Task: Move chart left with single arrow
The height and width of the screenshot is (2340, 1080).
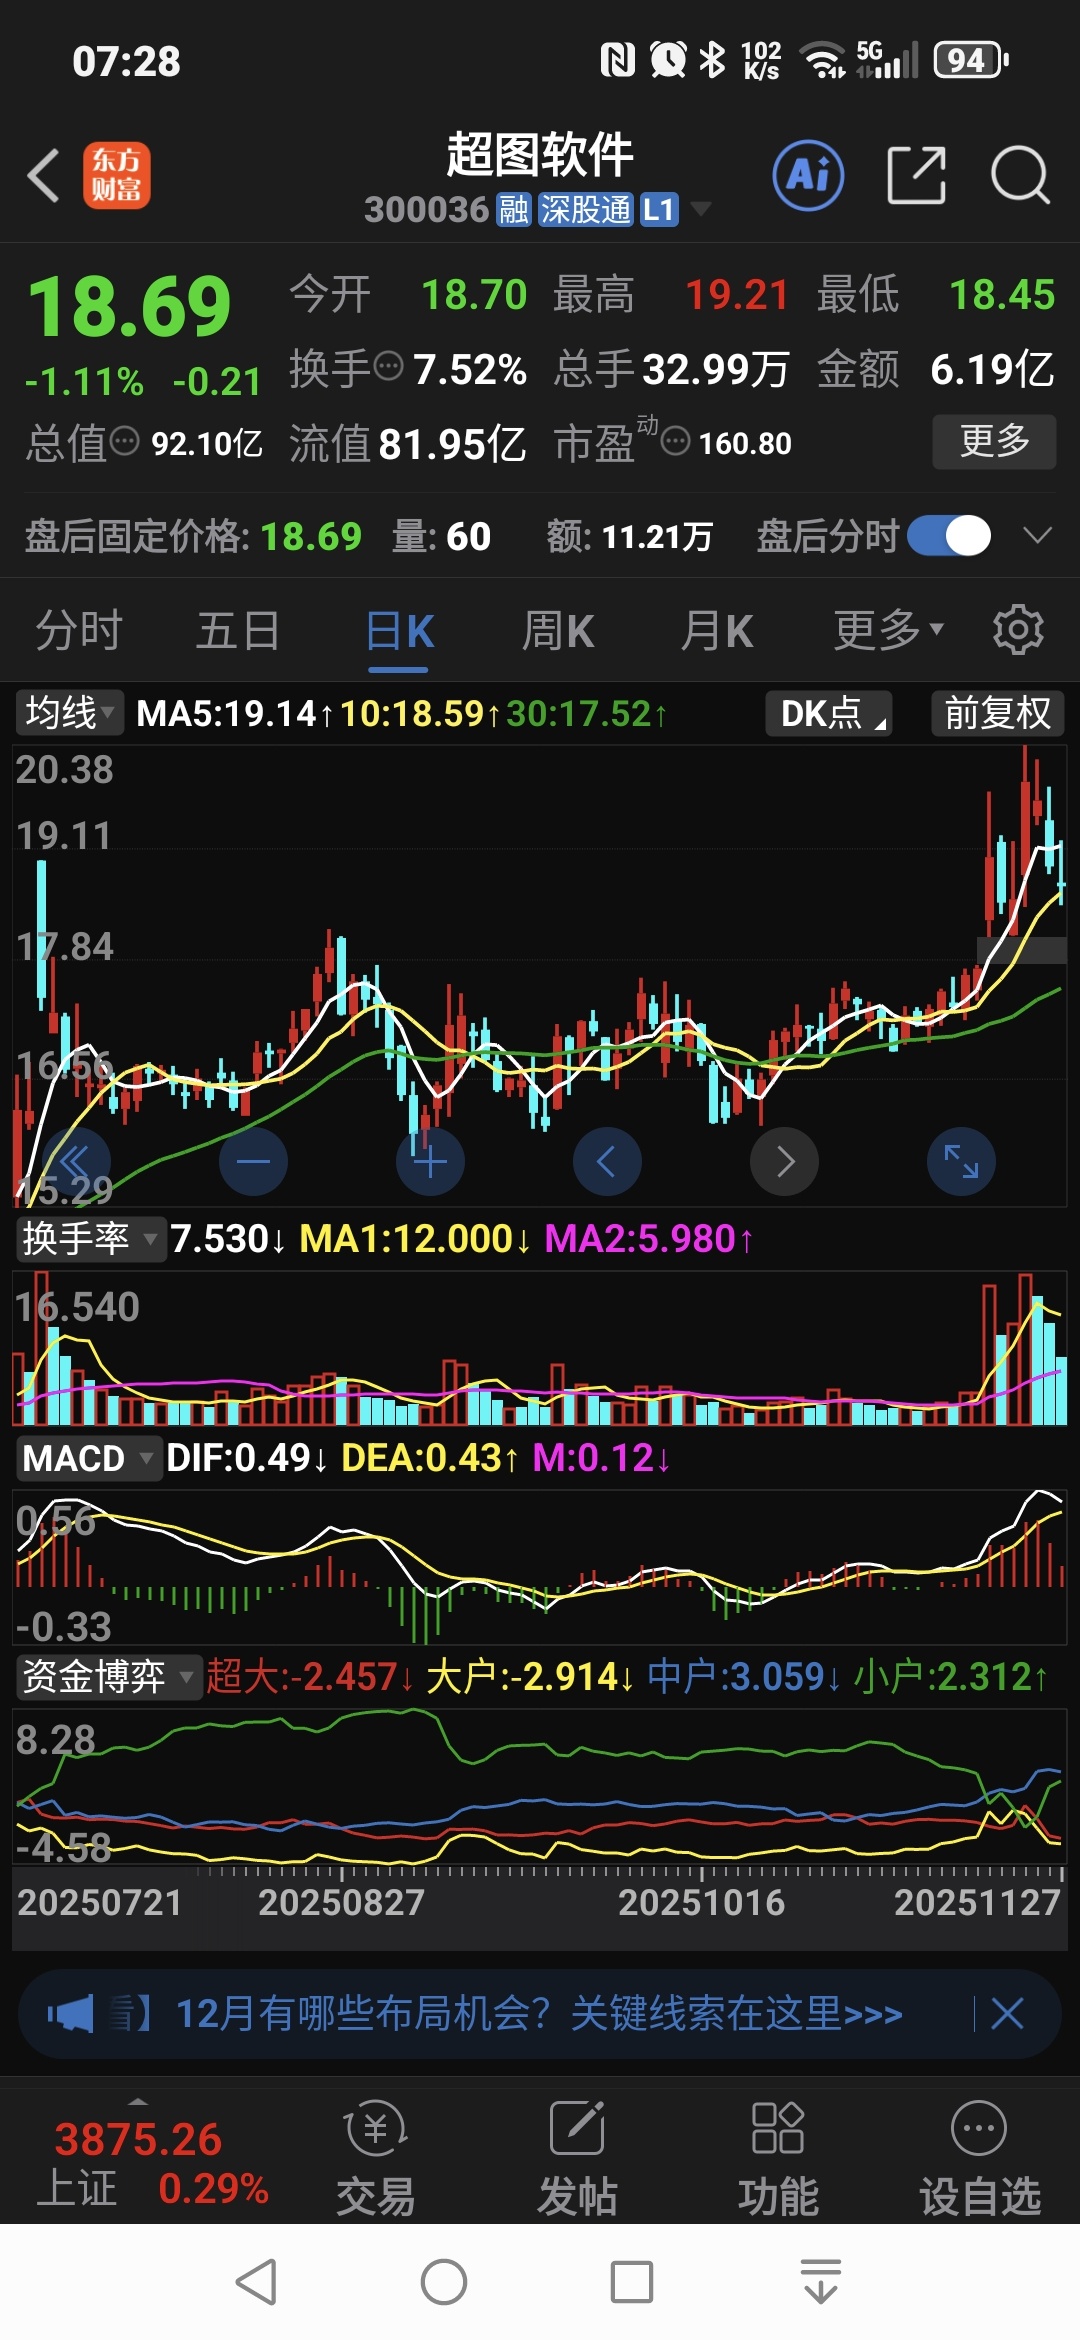Action: coord(607,1161)
